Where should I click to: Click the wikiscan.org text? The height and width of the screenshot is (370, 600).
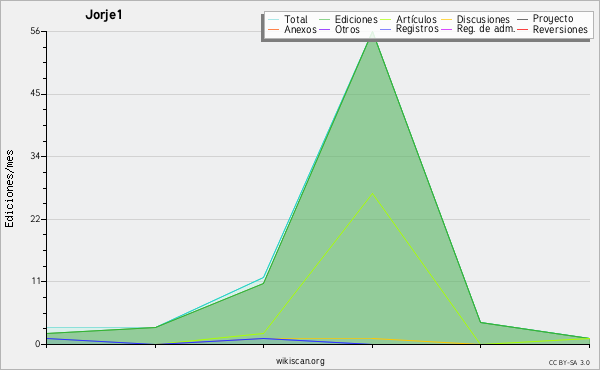[300, 361]
